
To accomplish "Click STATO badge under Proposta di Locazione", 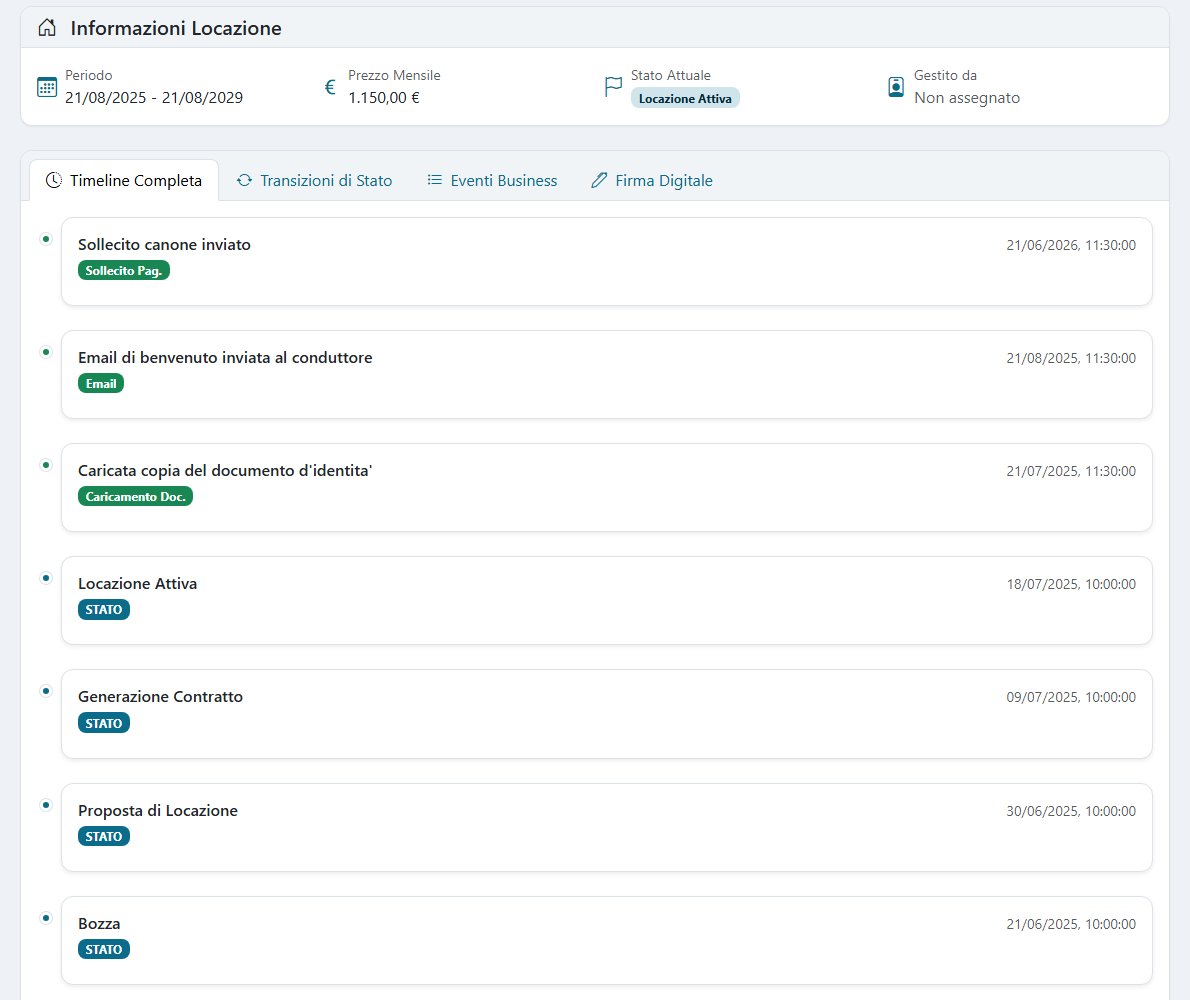I will tap(104, 837).
